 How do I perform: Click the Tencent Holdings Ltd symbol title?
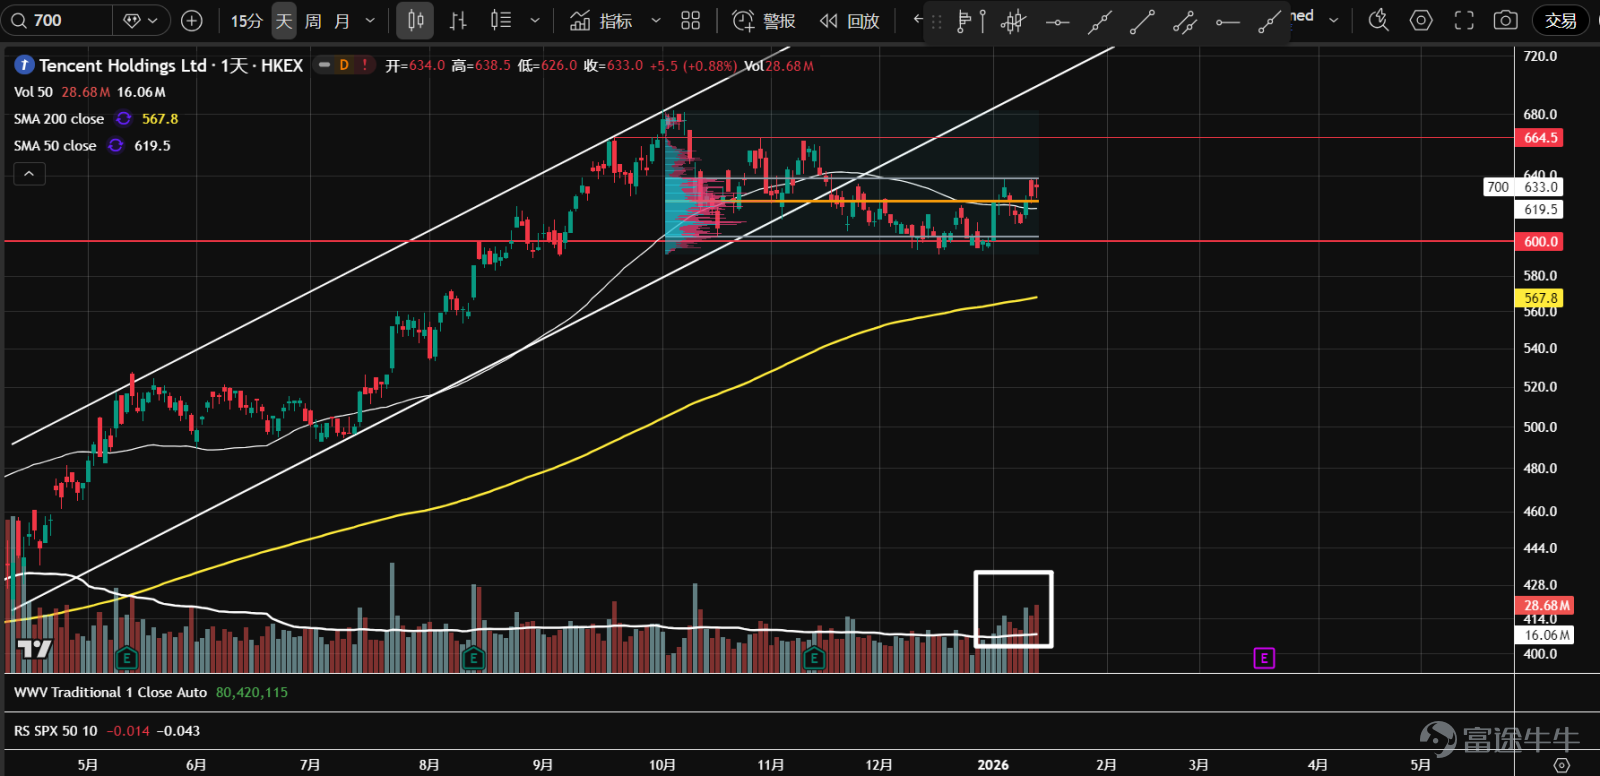click(123, 65)
